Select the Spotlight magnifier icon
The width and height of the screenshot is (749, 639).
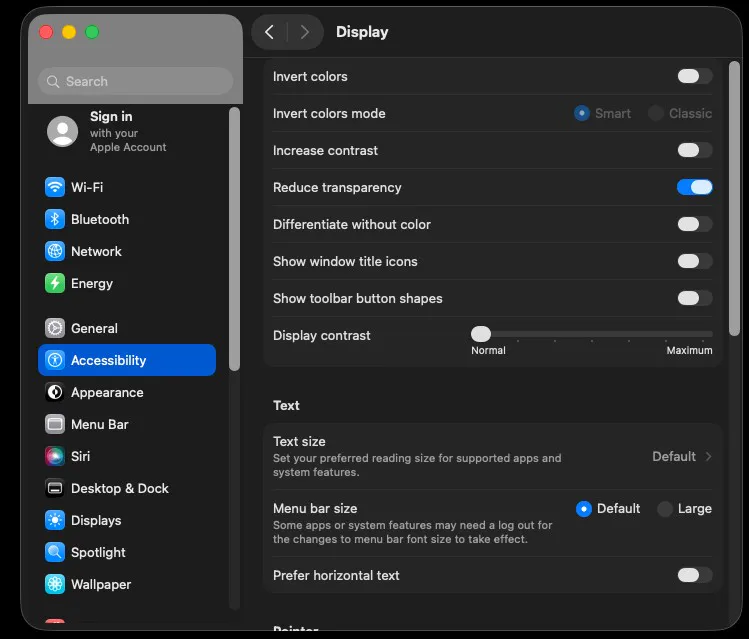click(x=55, y=552)
